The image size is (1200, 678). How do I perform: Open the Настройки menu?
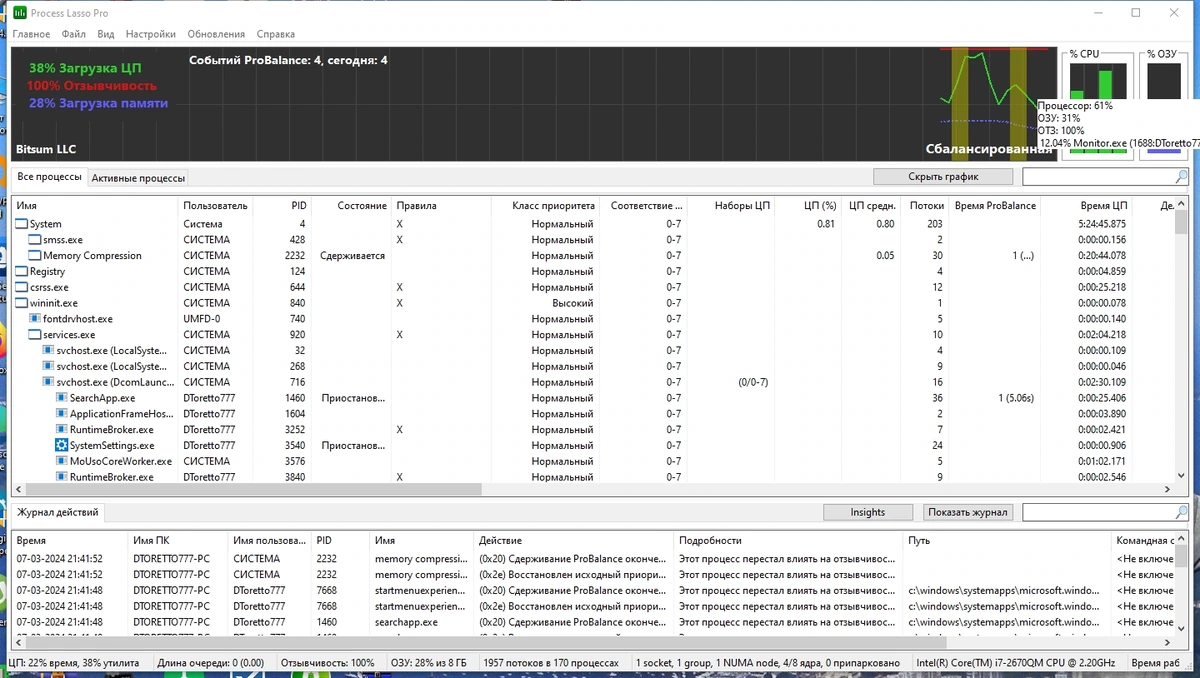point(151,34)
